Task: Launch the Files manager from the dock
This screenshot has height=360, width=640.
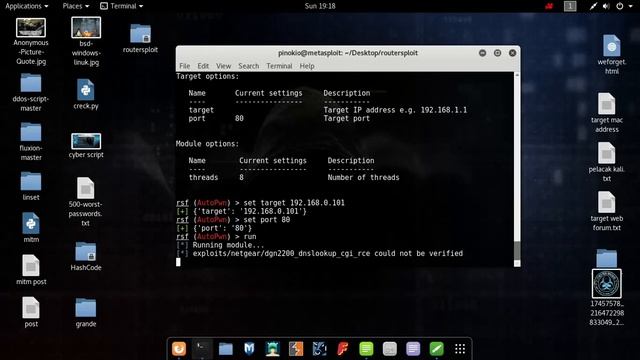Action: 225,349
